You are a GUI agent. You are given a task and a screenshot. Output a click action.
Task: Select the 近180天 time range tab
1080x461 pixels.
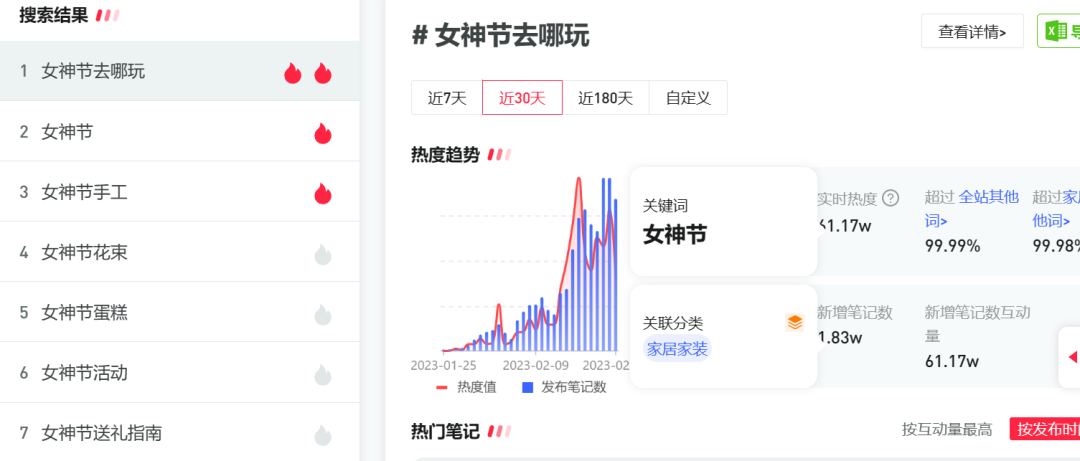605,98
